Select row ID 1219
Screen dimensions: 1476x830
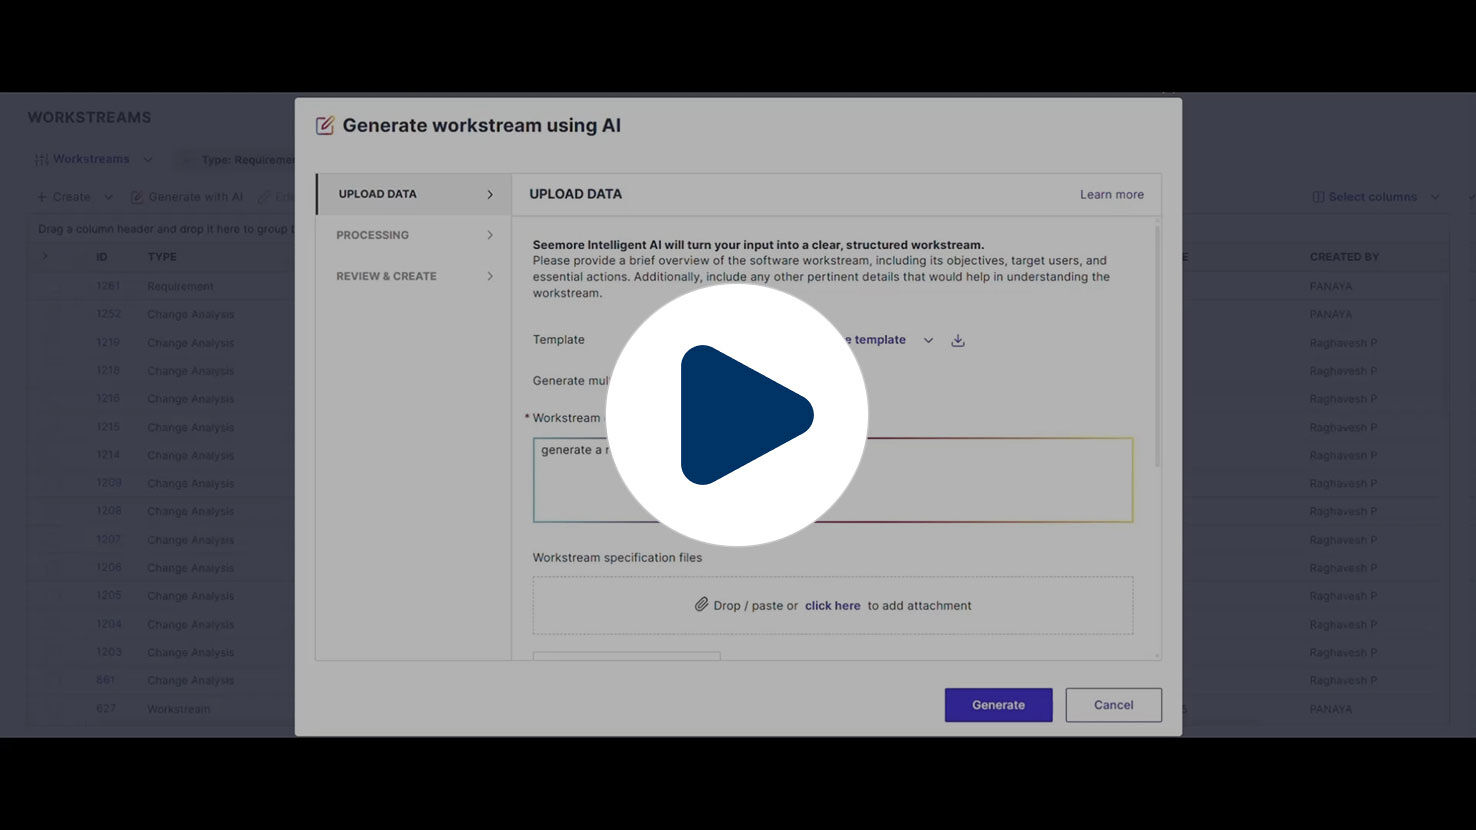tap(108, 342)
